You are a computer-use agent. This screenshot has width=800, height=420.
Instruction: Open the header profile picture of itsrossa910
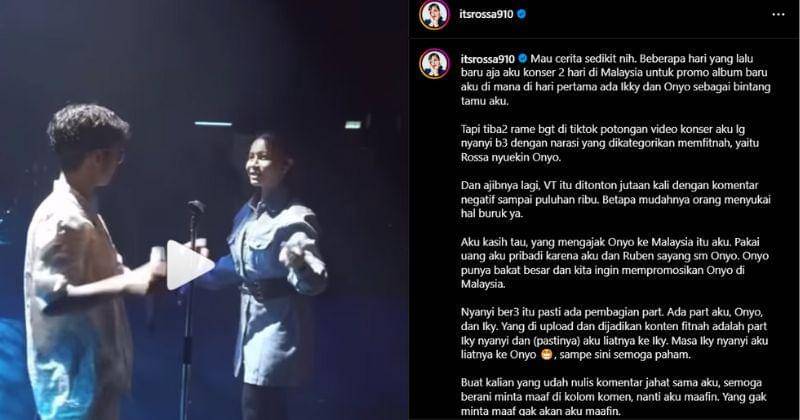434,14
